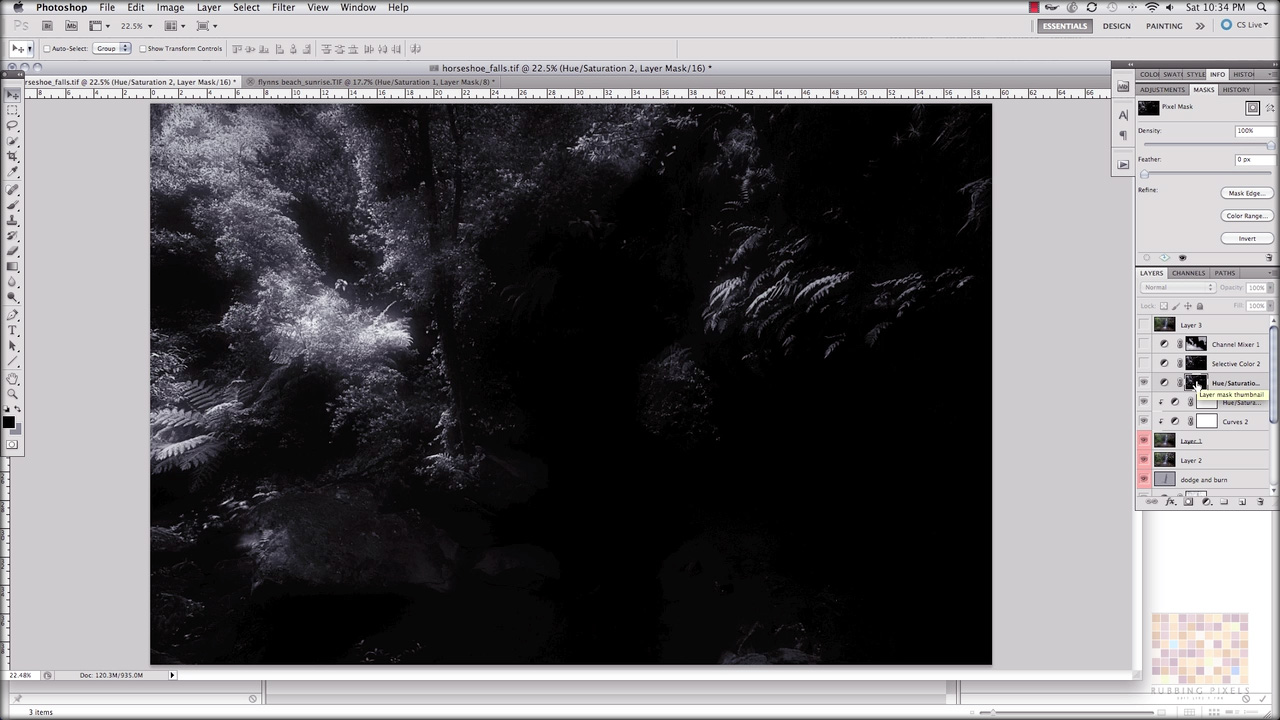Hide the Curves 2 adjustment layer
This screenshot has height=720, width=1280.
click(1144, 421)
